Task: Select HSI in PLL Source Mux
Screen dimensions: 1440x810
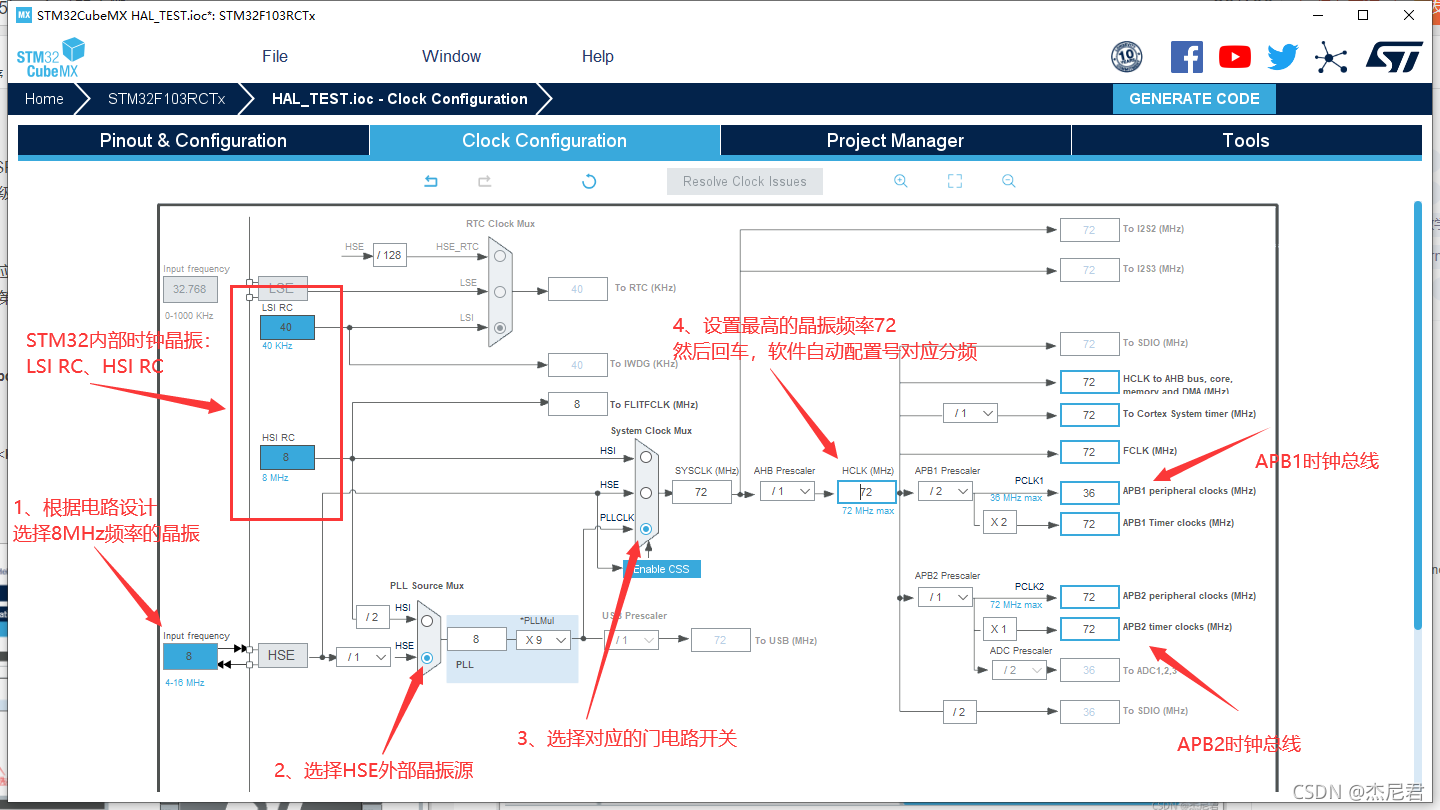Action: pyautogui.click(x=427, y=620)
